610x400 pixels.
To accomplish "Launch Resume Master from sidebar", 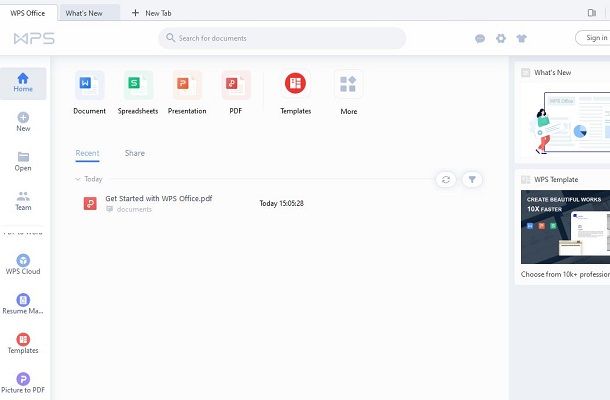I will 23,304.
